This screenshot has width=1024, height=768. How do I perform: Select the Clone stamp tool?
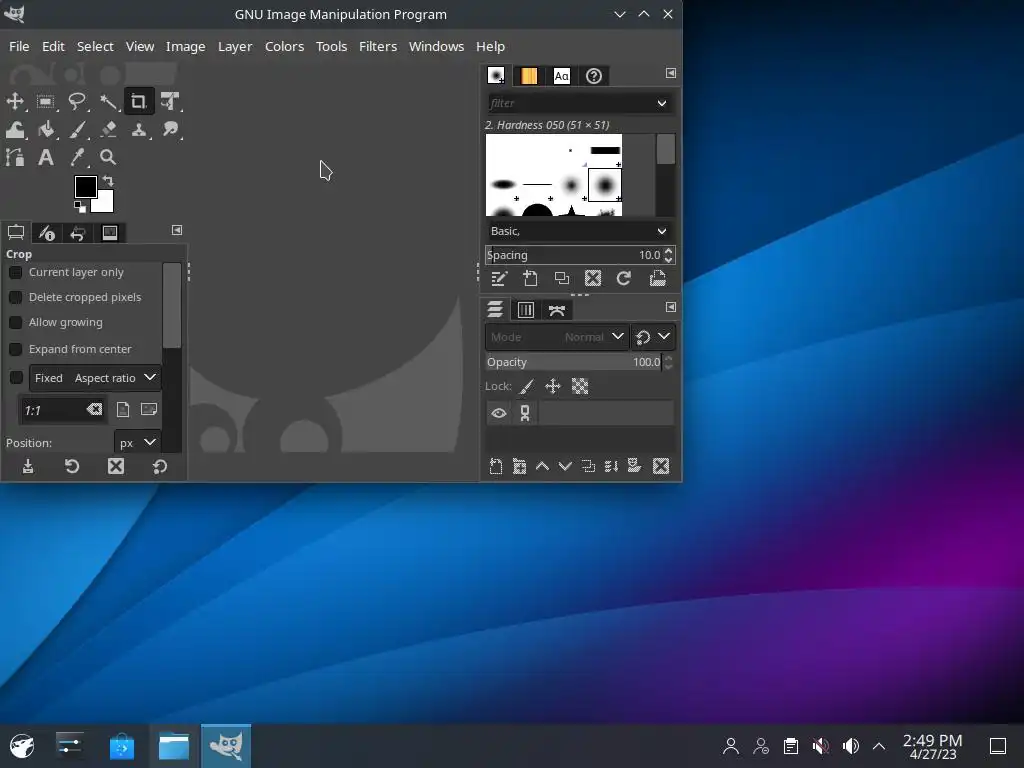[x=138, y=129]
